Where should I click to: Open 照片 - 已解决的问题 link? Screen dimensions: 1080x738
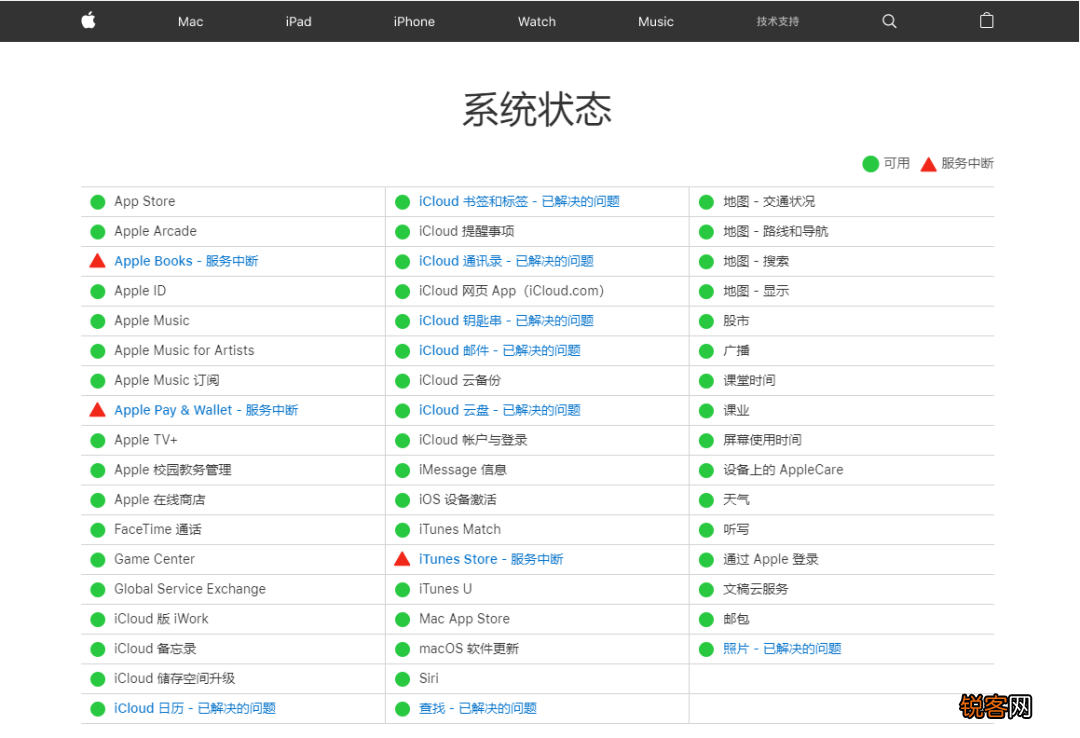click(782, 648)
